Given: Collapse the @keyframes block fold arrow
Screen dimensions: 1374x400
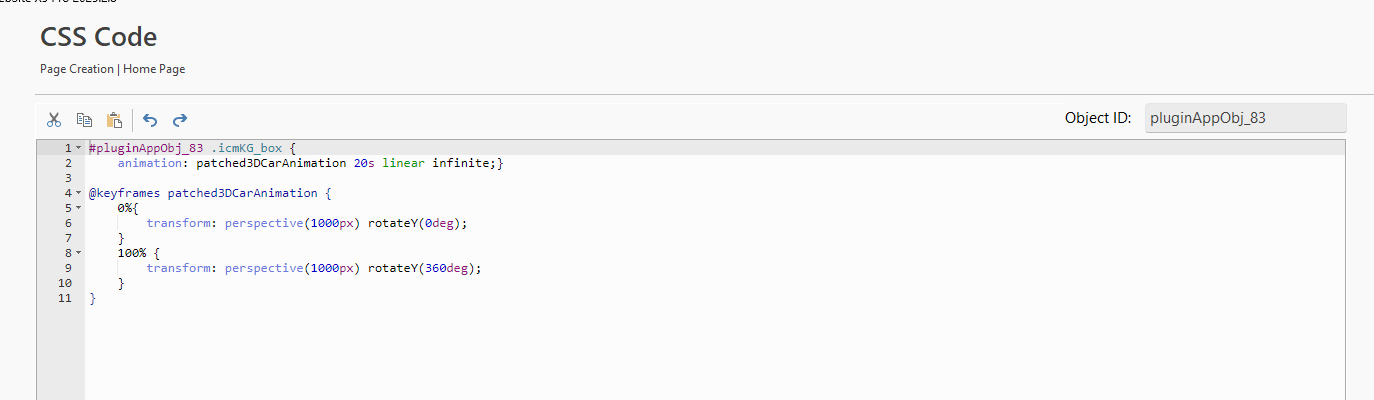Looking at the screenshot, I should 78,193.
